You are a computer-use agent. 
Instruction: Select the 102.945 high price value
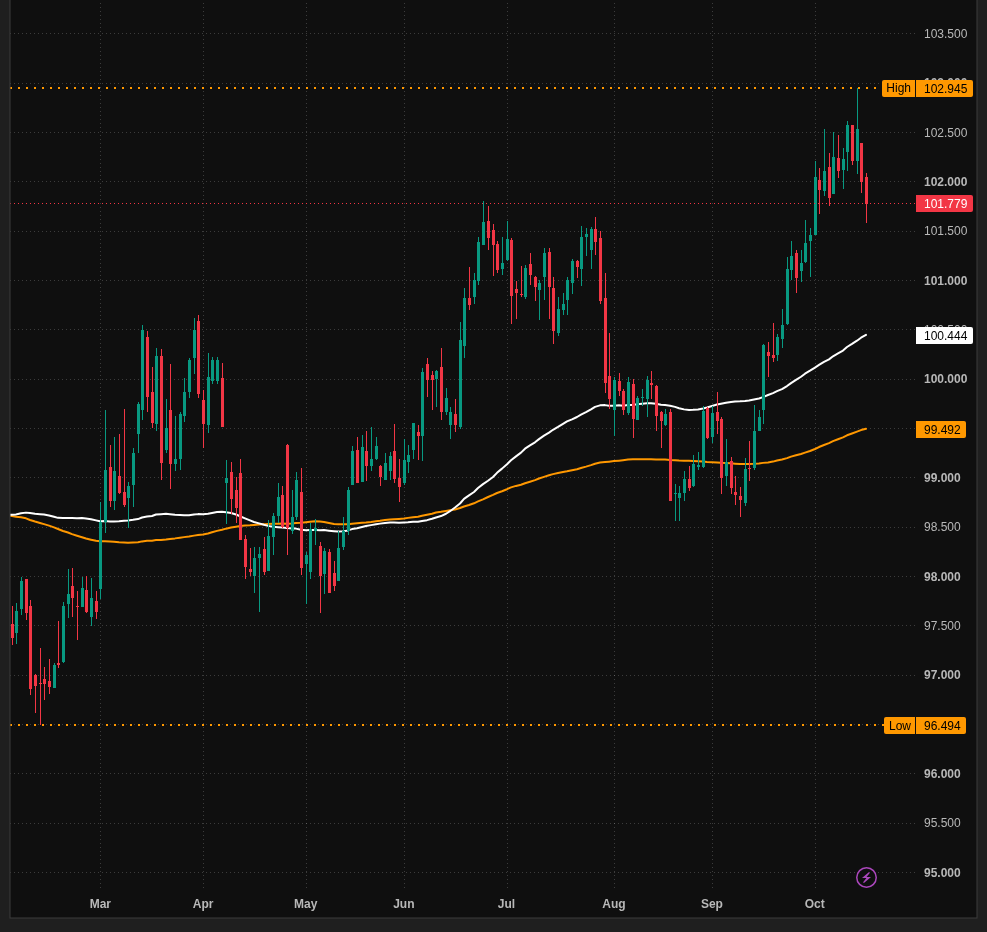[x=944, y=88]
